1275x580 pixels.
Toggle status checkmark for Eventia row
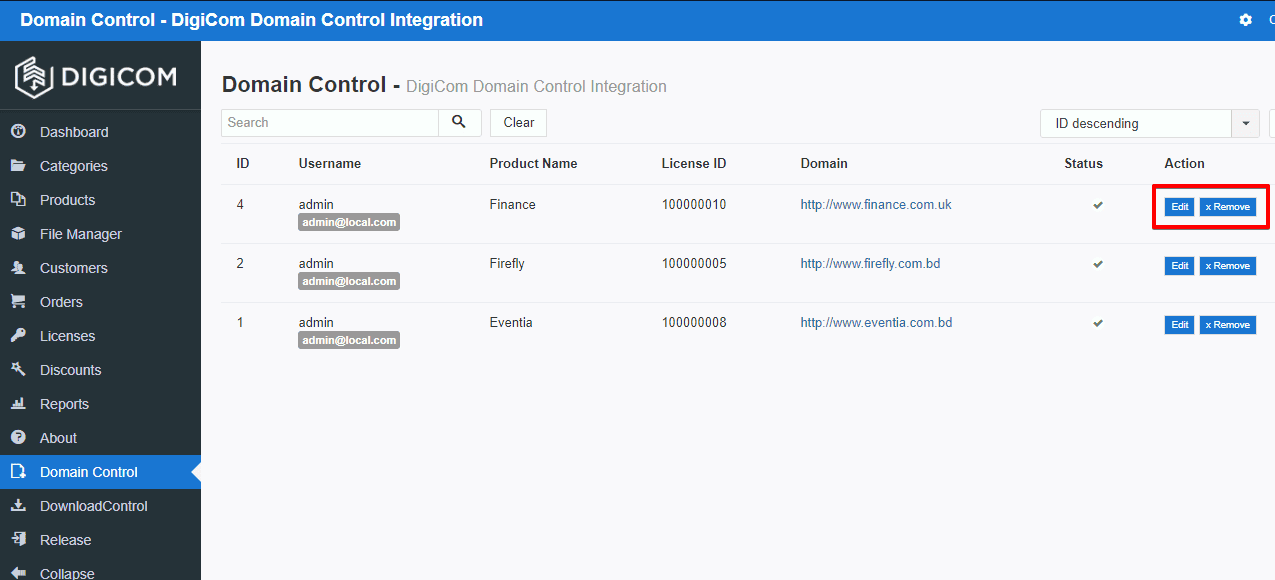(x=1097, y=322)
